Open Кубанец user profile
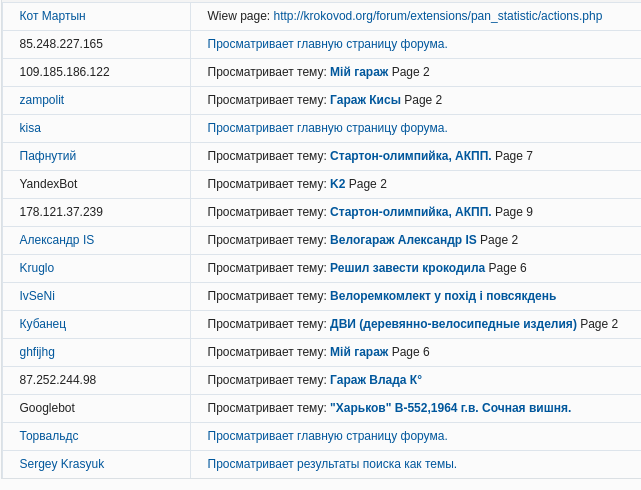Image resolution: width=641 pixels, height=490 pixels. 42,324
